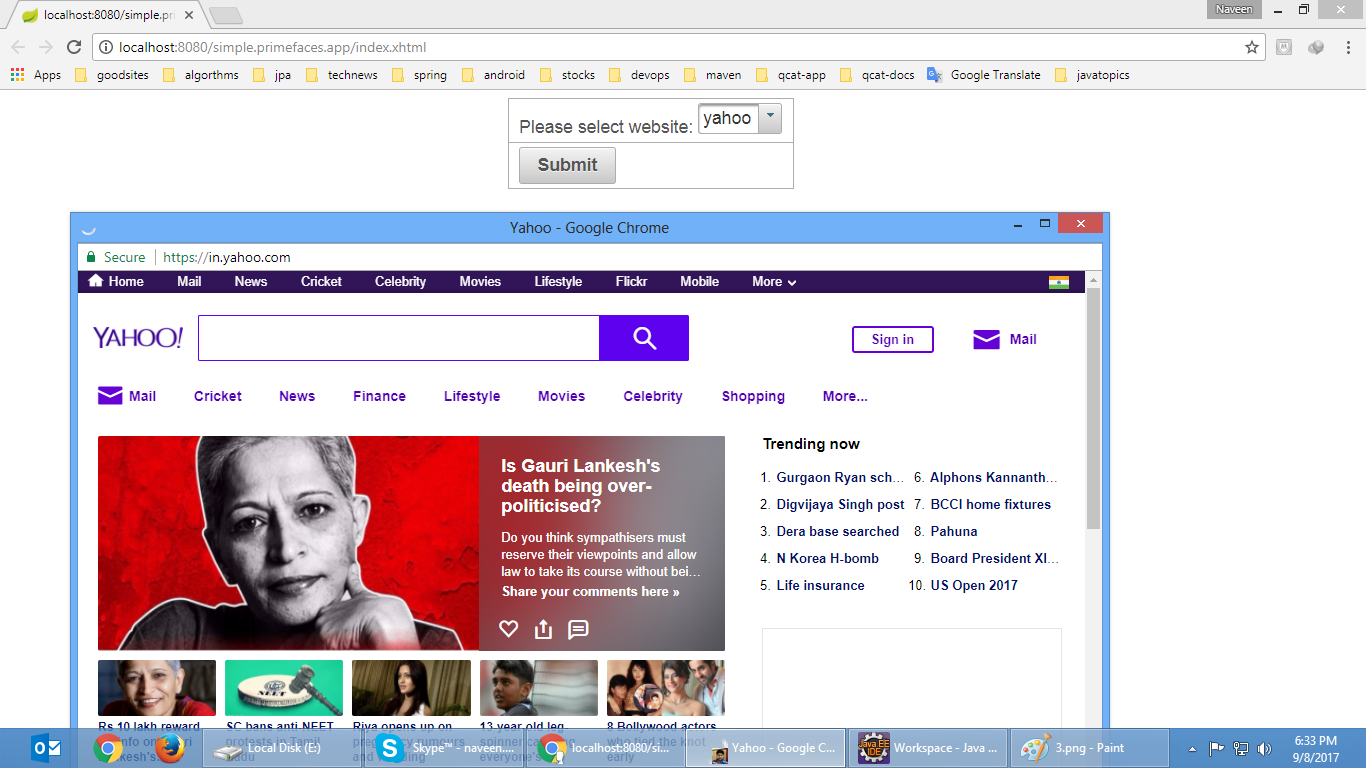Open the javatopics bookmark folder
Viewport: 1366px width, 768px height.
click(1092, 75)
